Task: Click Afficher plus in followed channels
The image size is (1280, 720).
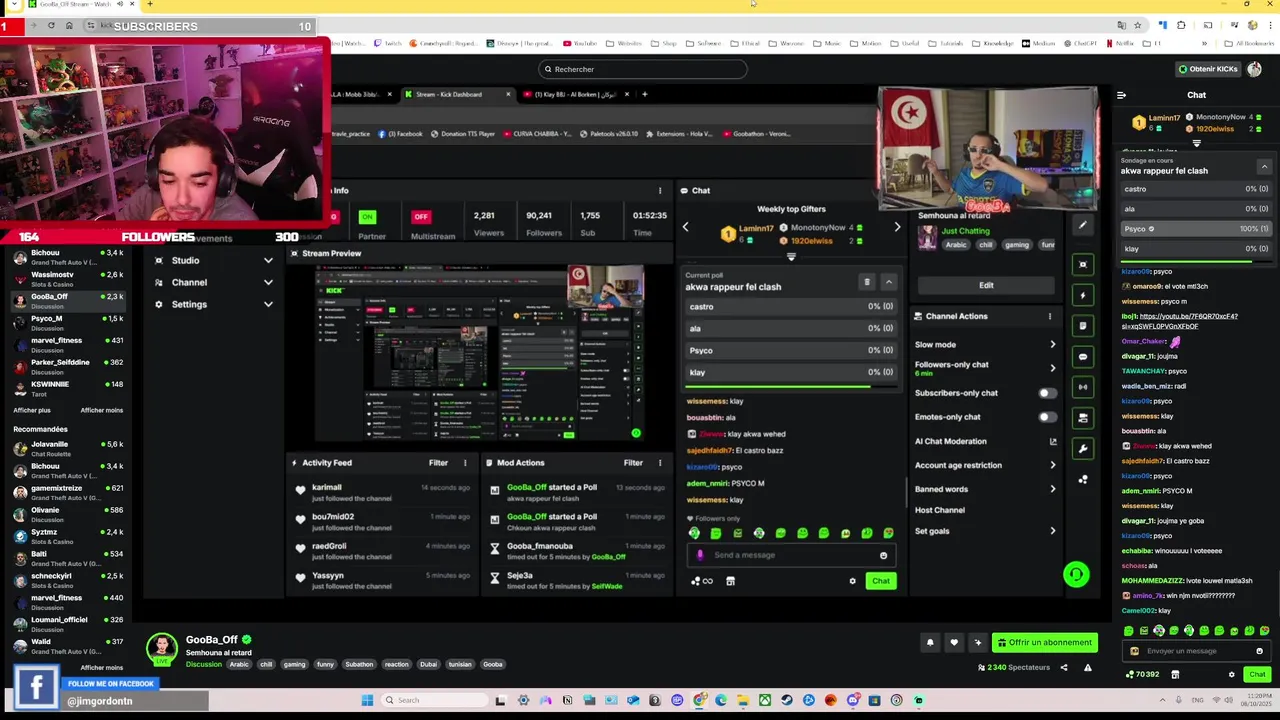Action: point(32,410)
